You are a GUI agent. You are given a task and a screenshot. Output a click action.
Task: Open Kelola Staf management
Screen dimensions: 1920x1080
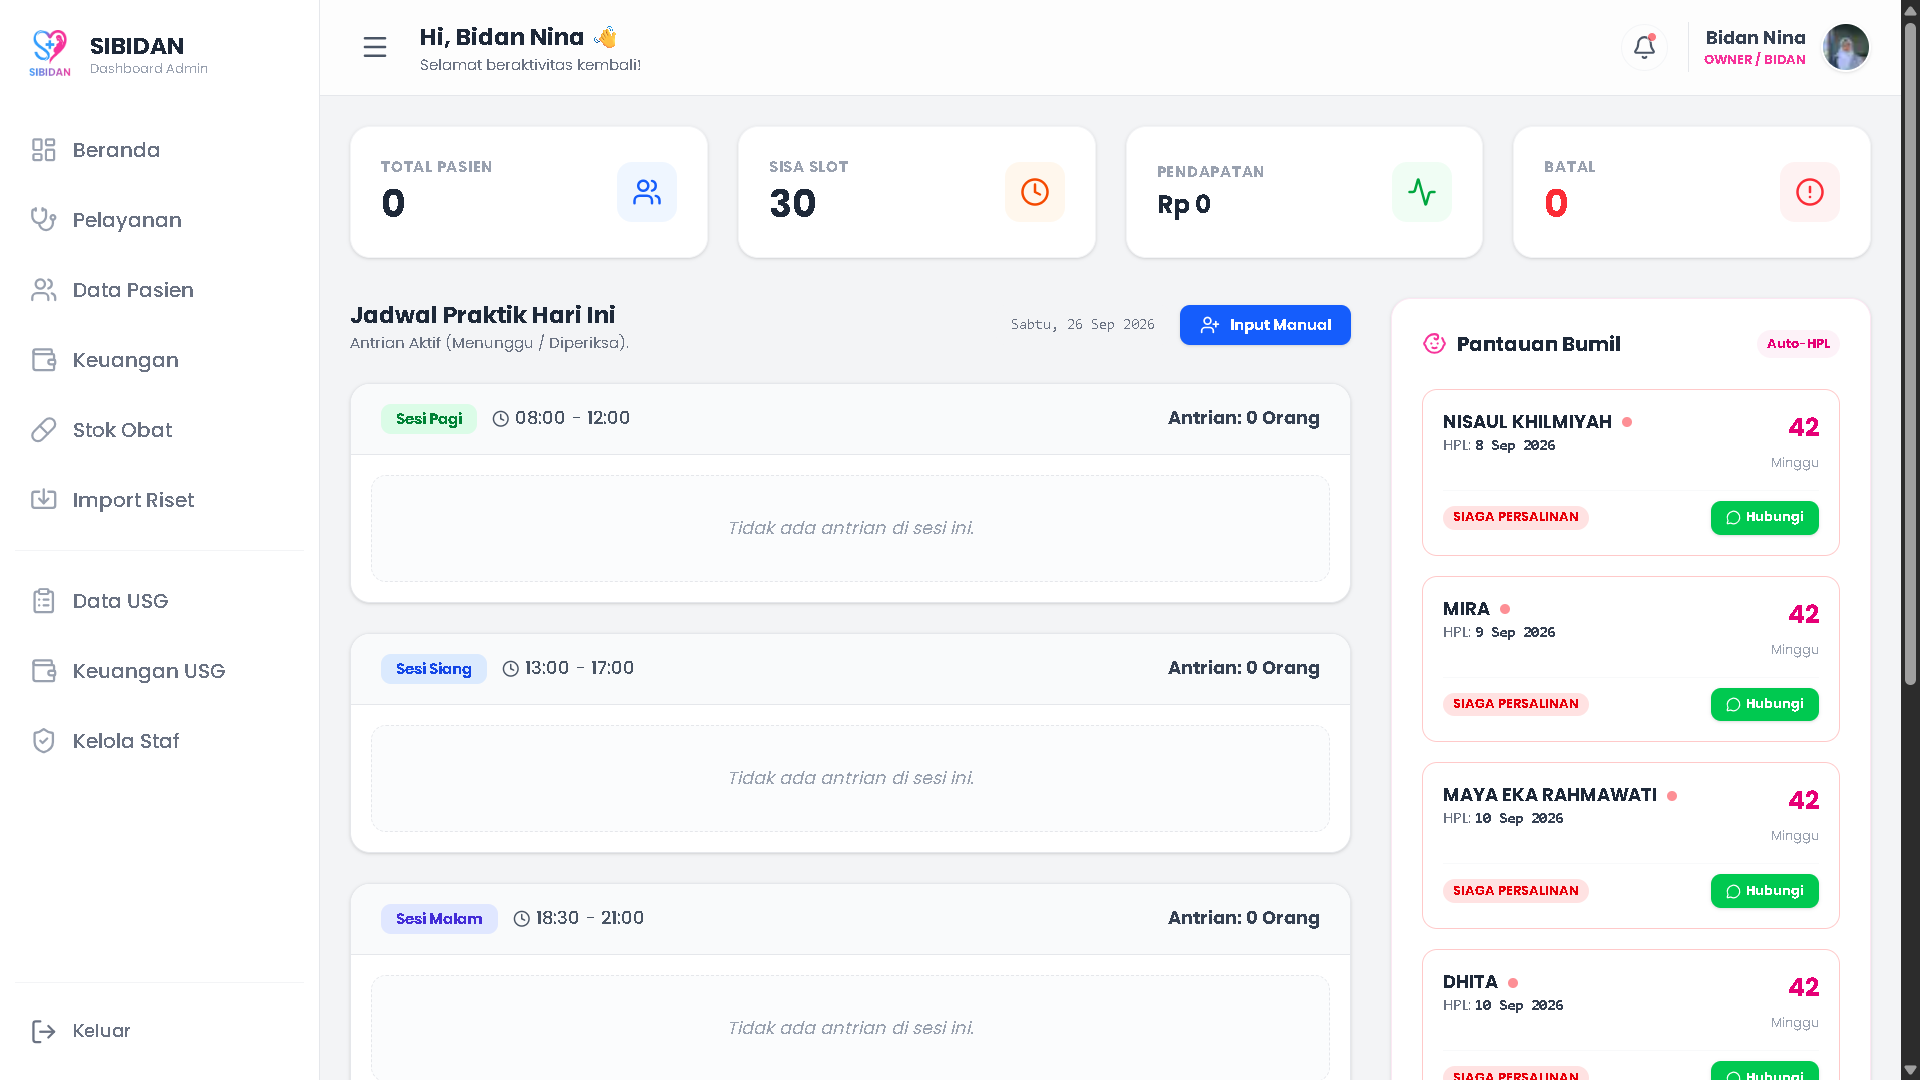click(160, 741)
